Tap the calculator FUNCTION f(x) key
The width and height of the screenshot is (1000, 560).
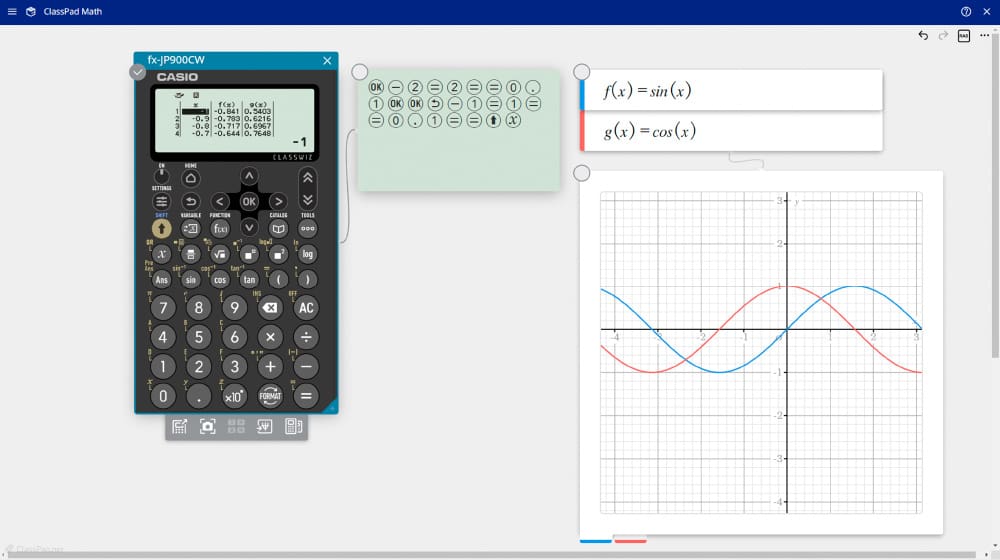click(220, 228)
